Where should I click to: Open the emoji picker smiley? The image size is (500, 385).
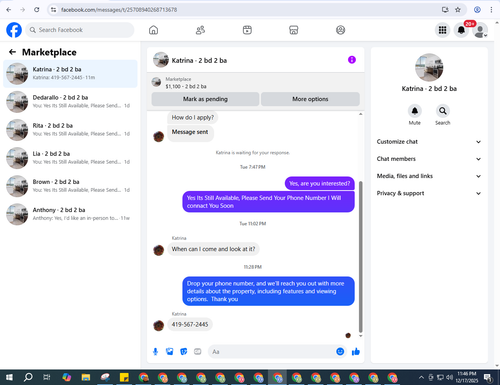(340, 351)
